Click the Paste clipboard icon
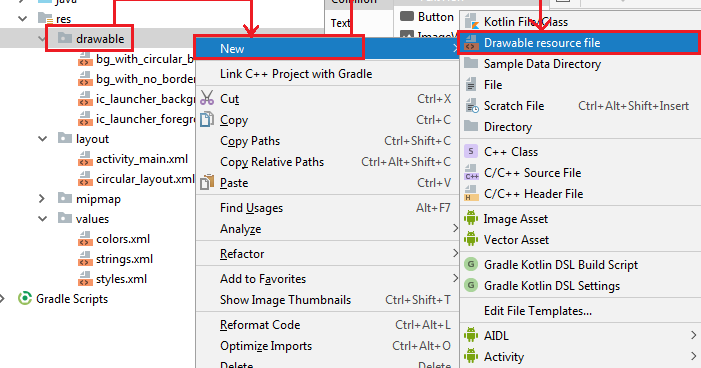 [x=207, y=182]
